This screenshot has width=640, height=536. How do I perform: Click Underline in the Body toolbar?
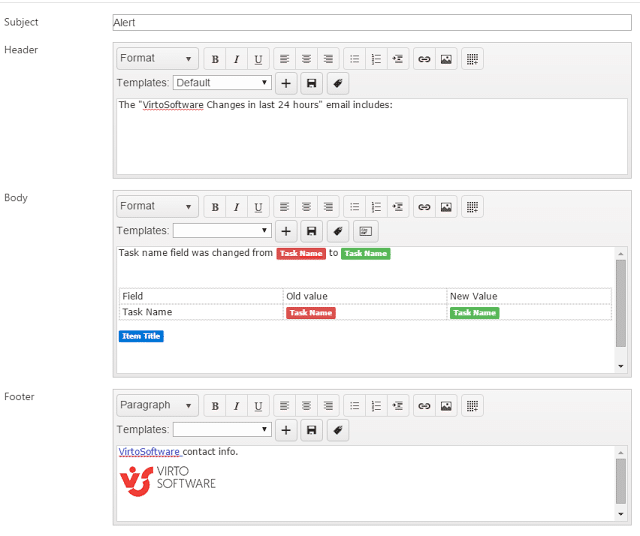click(x=258, y=207)
